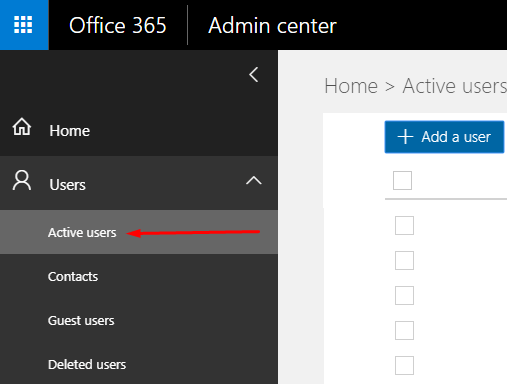Check the third user row checkbox
This screenshot has height=384, width=507.
pos(404,295)
